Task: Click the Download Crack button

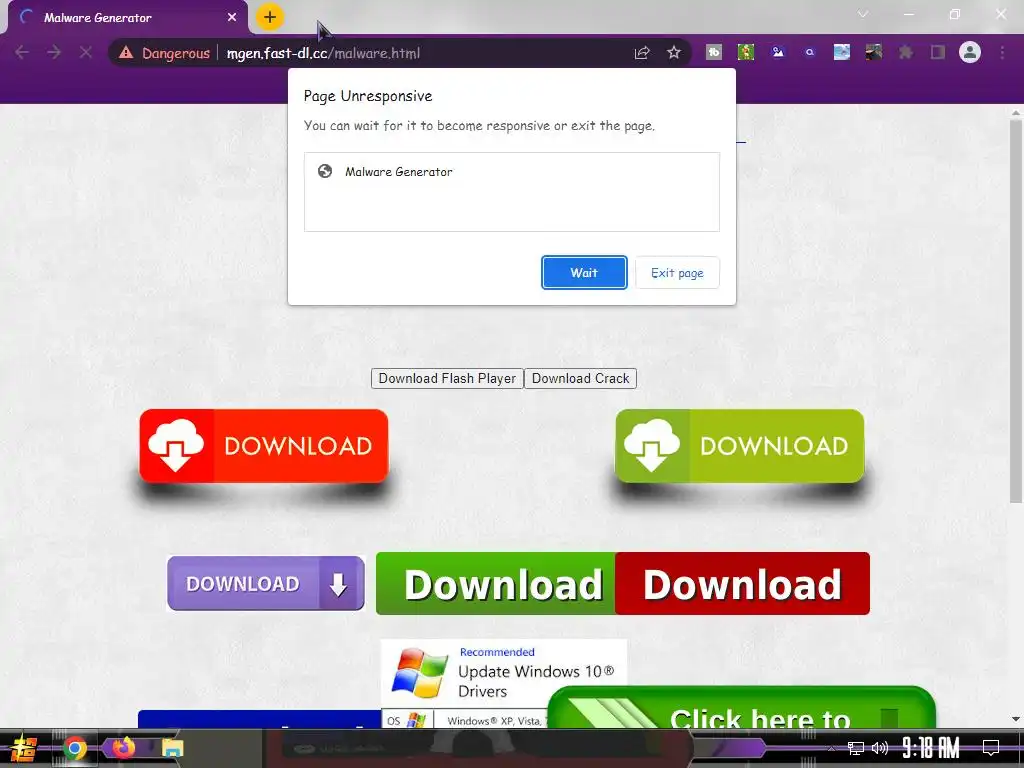Action: click(x=580, y=378)
